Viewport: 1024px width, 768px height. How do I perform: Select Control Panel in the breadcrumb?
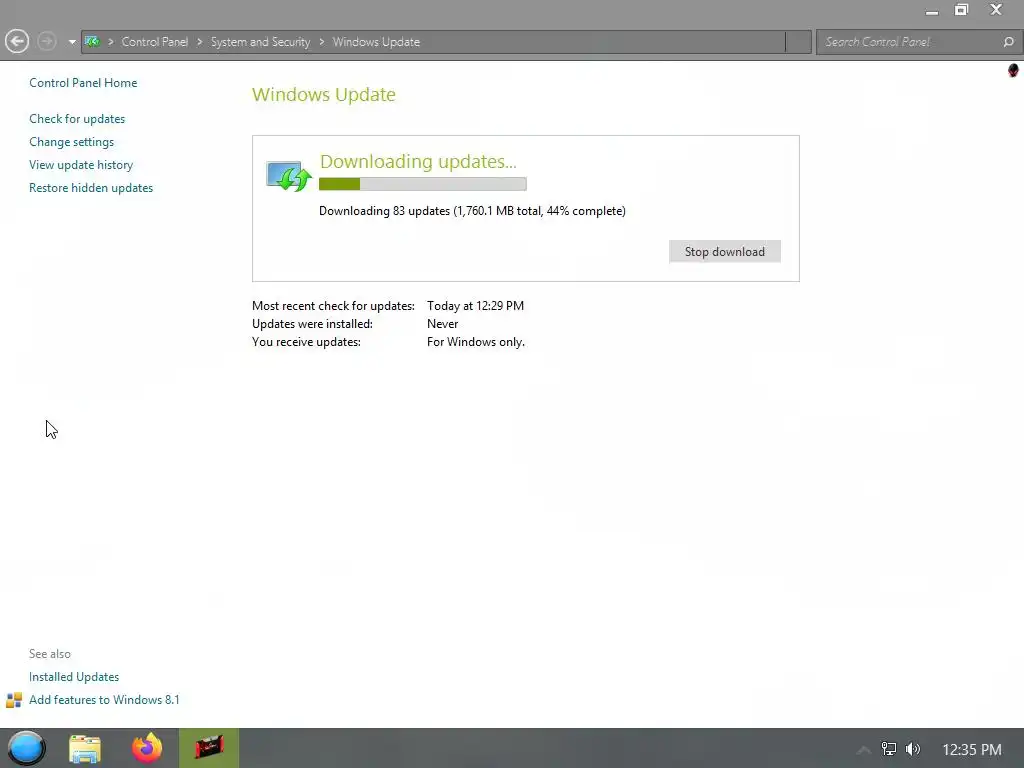[x=155, y=42]
